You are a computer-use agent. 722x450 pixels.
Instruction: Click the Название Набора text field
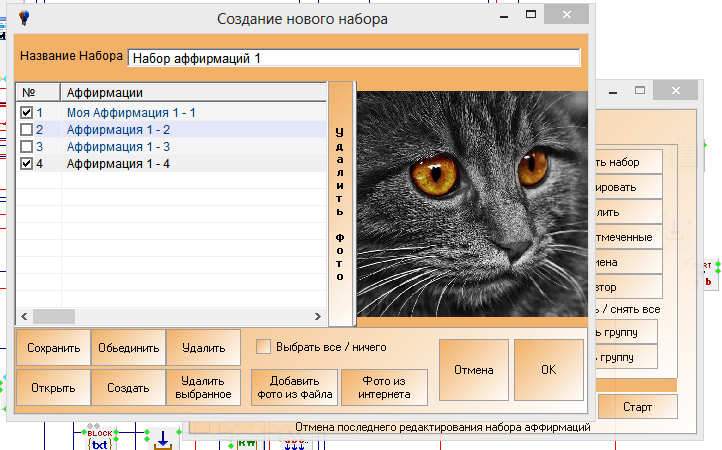coord(354,58)
